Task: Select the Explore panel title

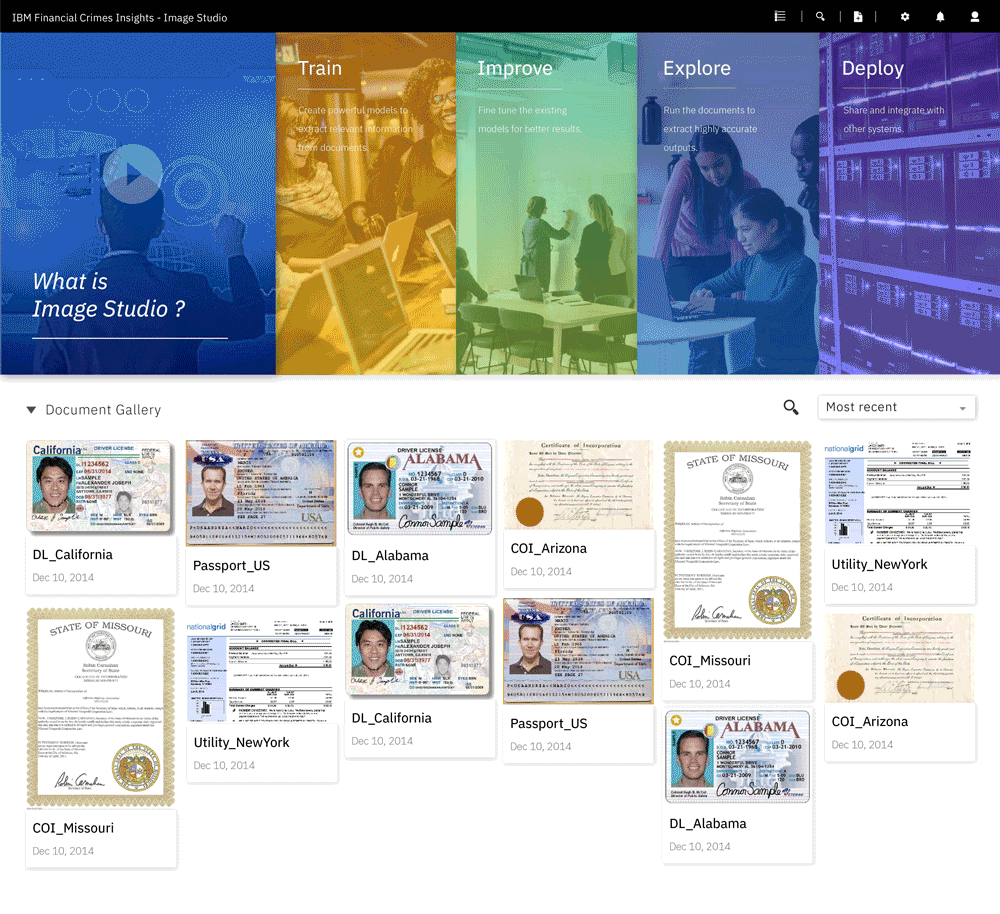Action: 697,68
